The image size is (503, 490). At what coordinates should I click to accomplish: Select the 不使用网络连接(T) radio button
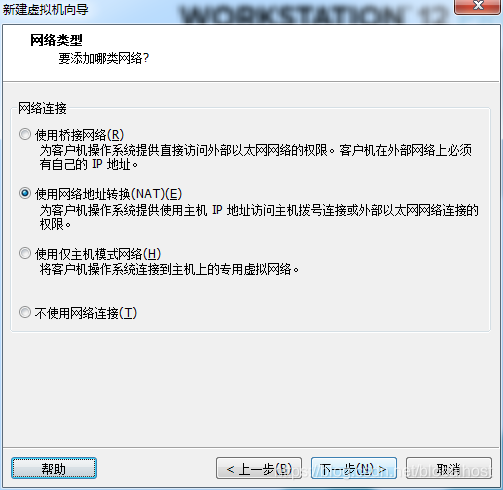pos(25,313)
